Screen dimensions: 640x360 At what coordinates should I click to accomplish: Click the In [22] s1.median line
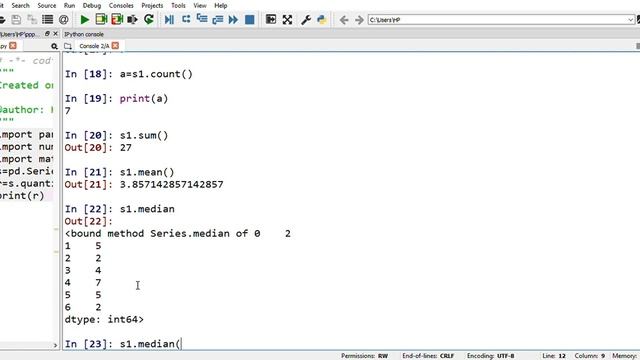coord(120,209)
